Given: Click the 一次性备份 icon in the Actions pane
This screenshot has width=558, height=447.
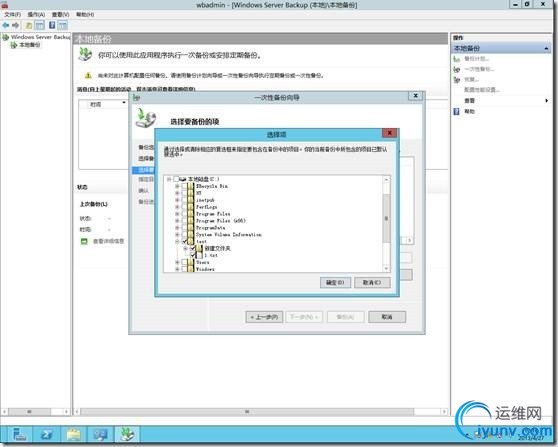Looking at the screenshot, I should (x=457, y=69).
